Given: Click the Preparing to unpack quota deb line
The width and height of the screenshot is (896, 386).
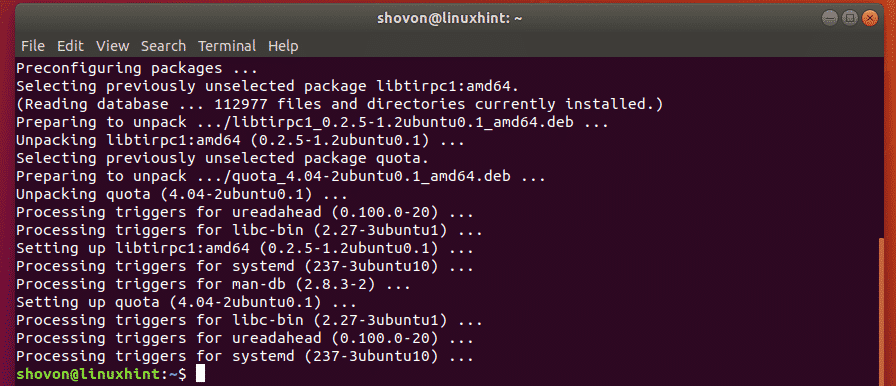Looking at the screenshot, I should (x=280, y=176).
